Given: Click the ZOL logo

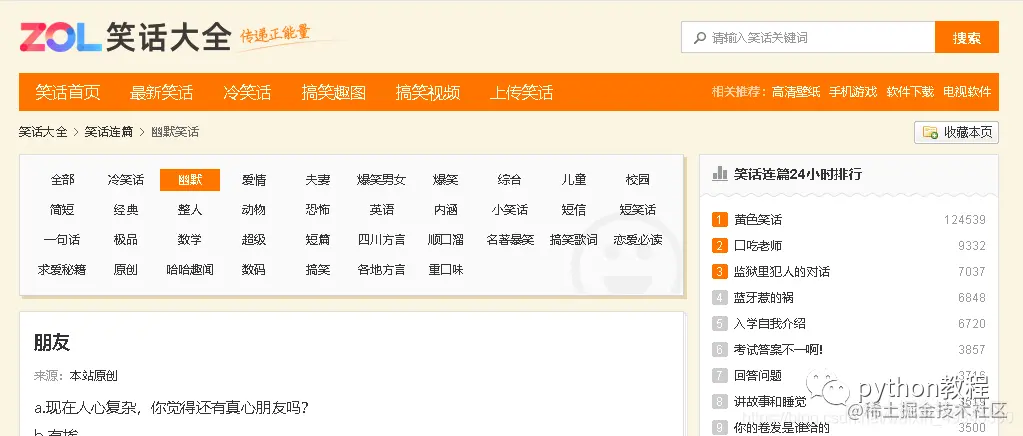Looking at the screenshot, I should click(61, 37).
